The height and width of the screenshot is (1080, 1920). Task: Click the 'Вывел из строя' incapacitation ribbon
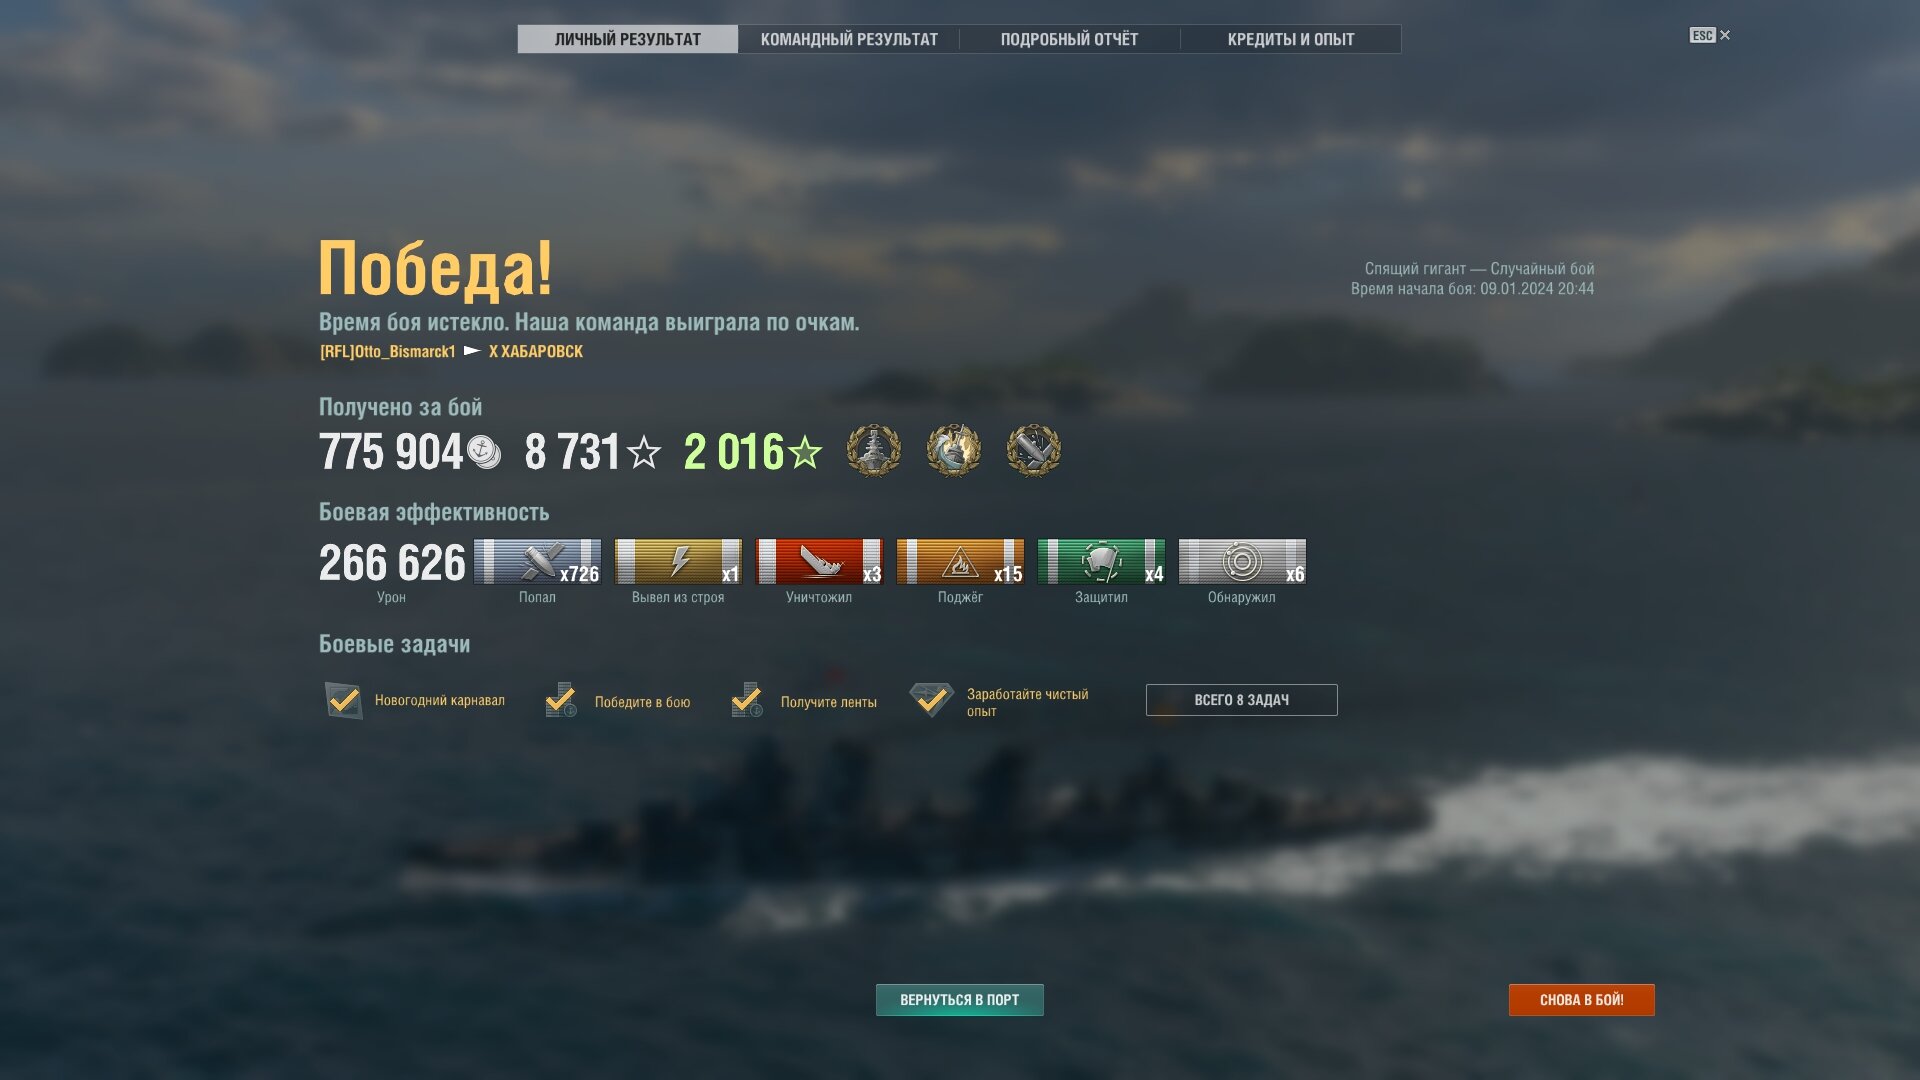tap(678, 561)
